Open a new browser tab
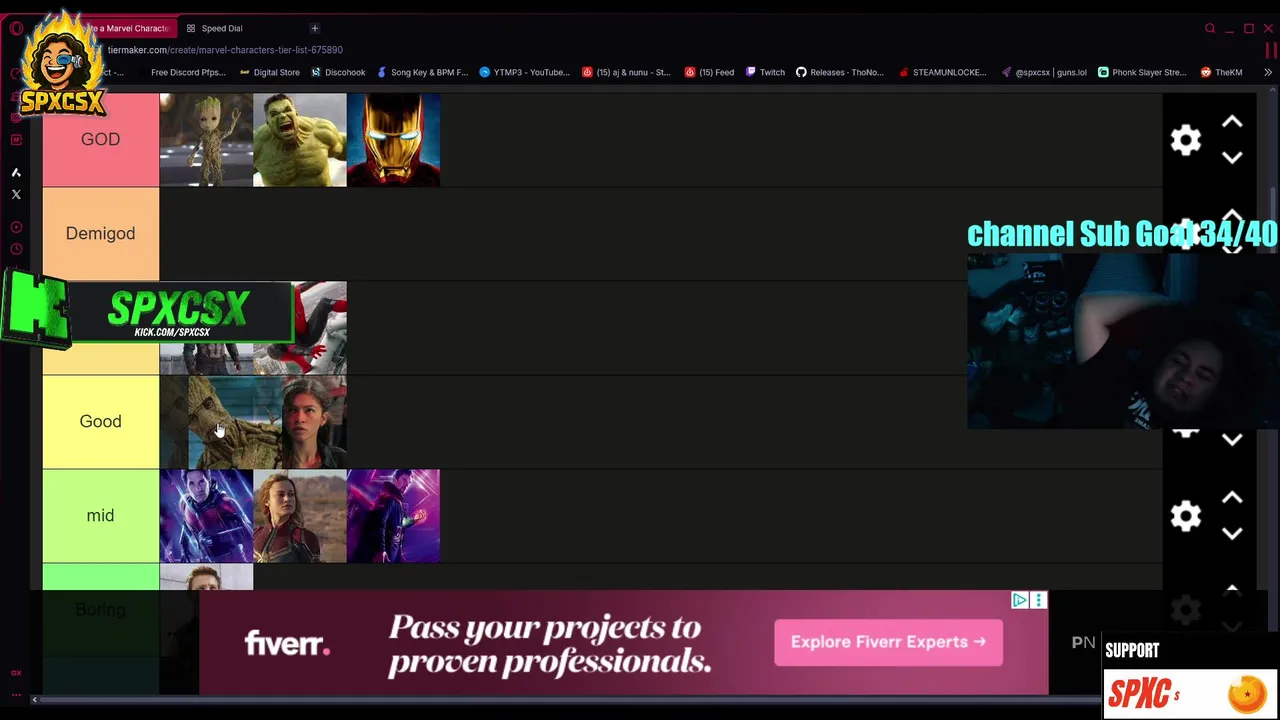1280x720 pixels. (314, 28)
